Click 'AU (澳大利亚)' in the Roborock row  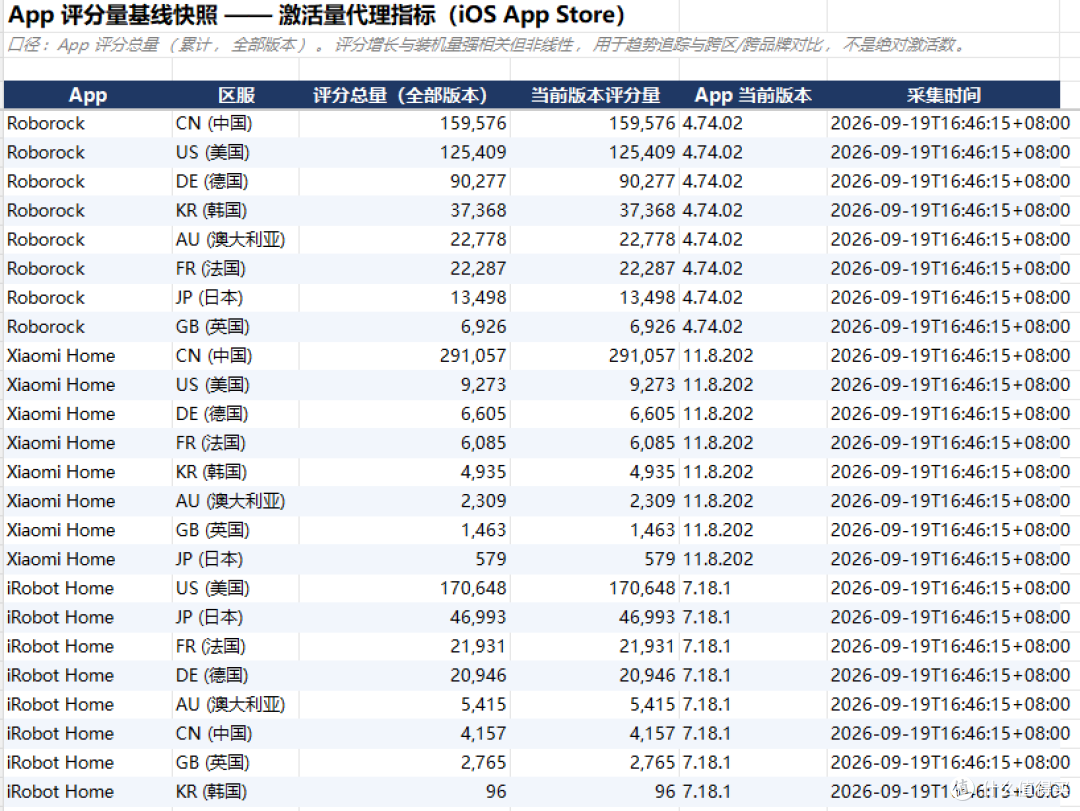[x=230, y=239]
